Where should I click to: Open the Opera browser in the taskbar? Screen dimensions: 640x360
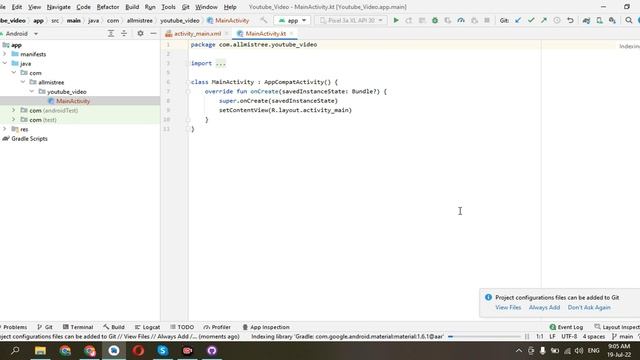[138, 351]
